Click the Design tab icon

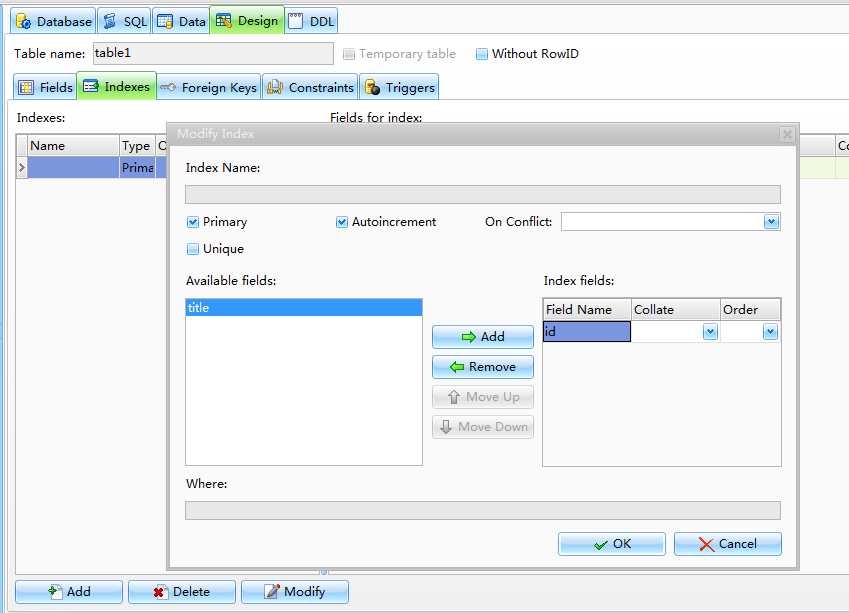point(223,21)
